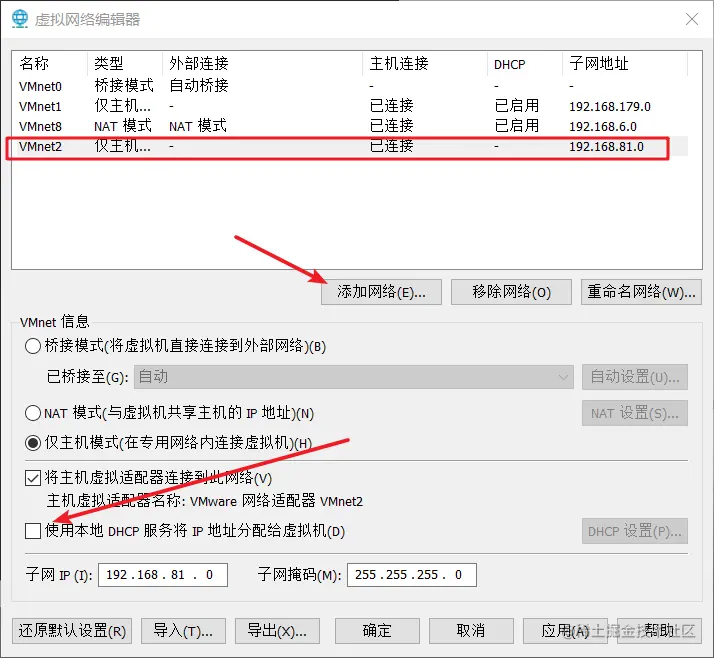The height and width of the screenshot is (658, 714).
Task: Click the DHCP column header
Action: (x=525, y=63)
